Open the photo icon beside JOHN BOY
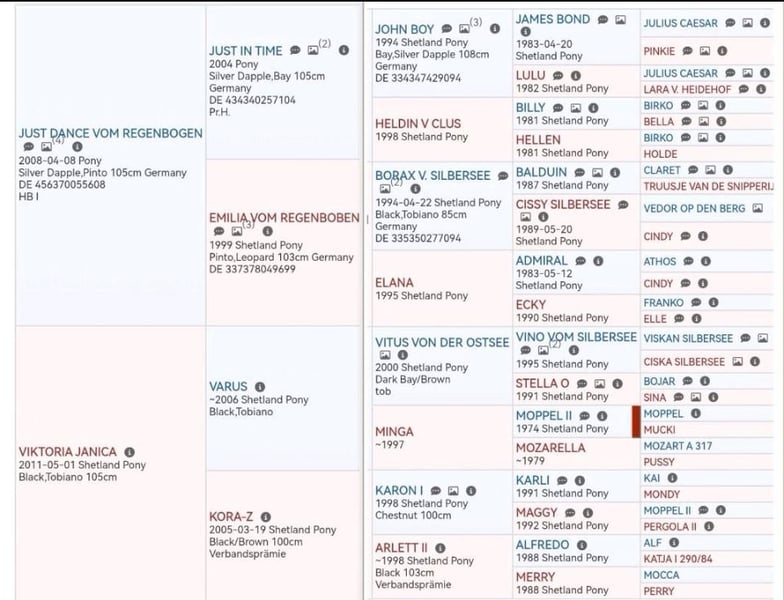The image size is (784, 600). (x=464, y=28)
